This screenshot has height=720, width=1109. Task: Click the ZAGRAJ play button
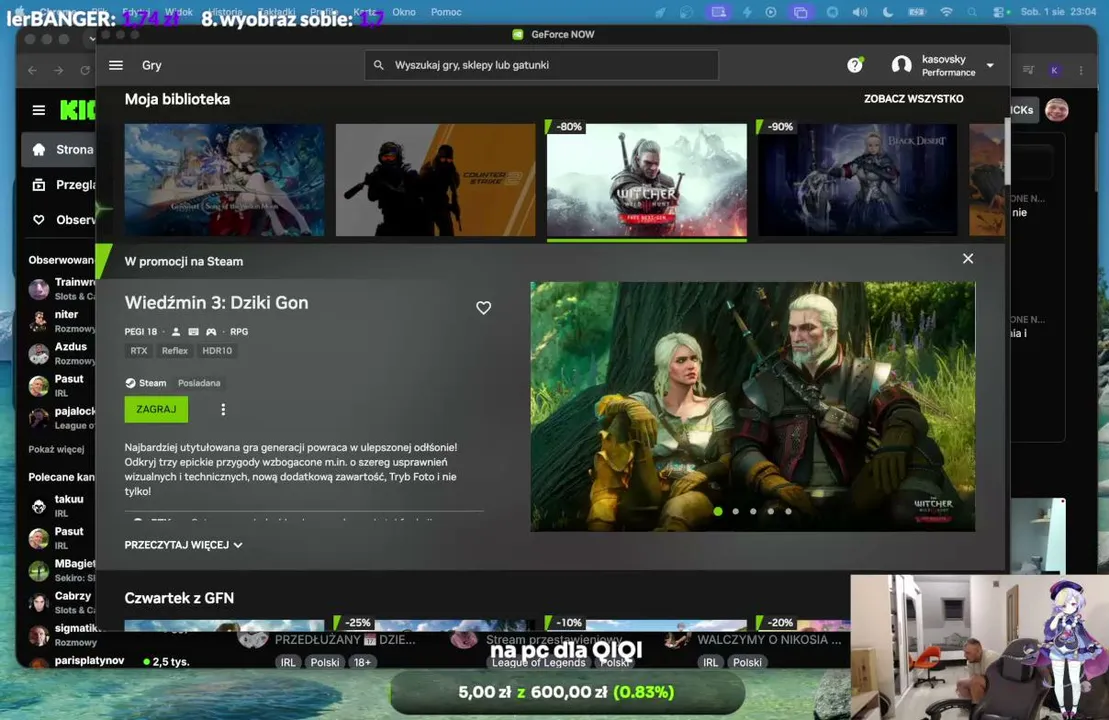coord(156,410)
